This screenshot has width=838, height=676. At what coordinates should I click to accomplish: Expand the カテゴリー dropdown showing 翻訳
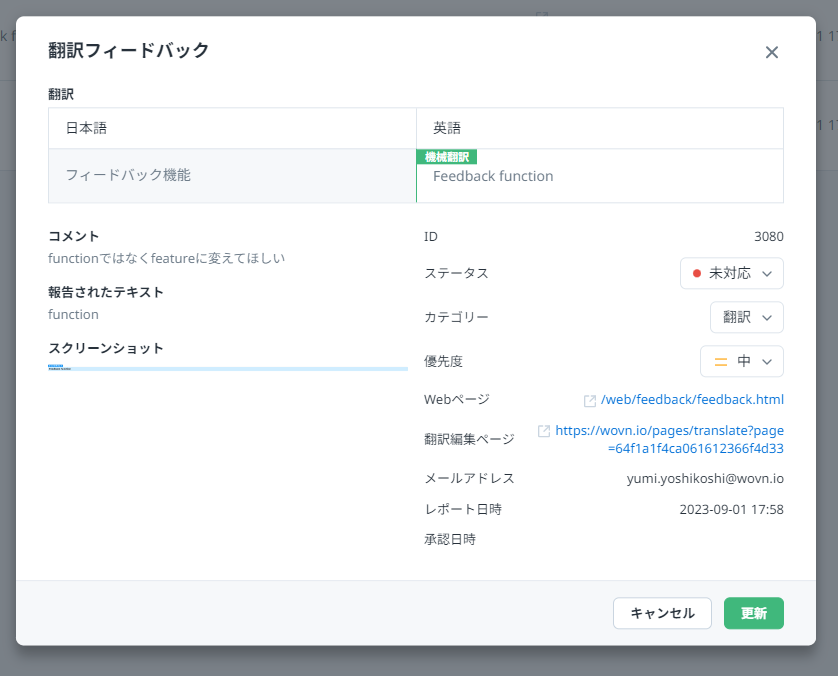click(x=746, y=317)
